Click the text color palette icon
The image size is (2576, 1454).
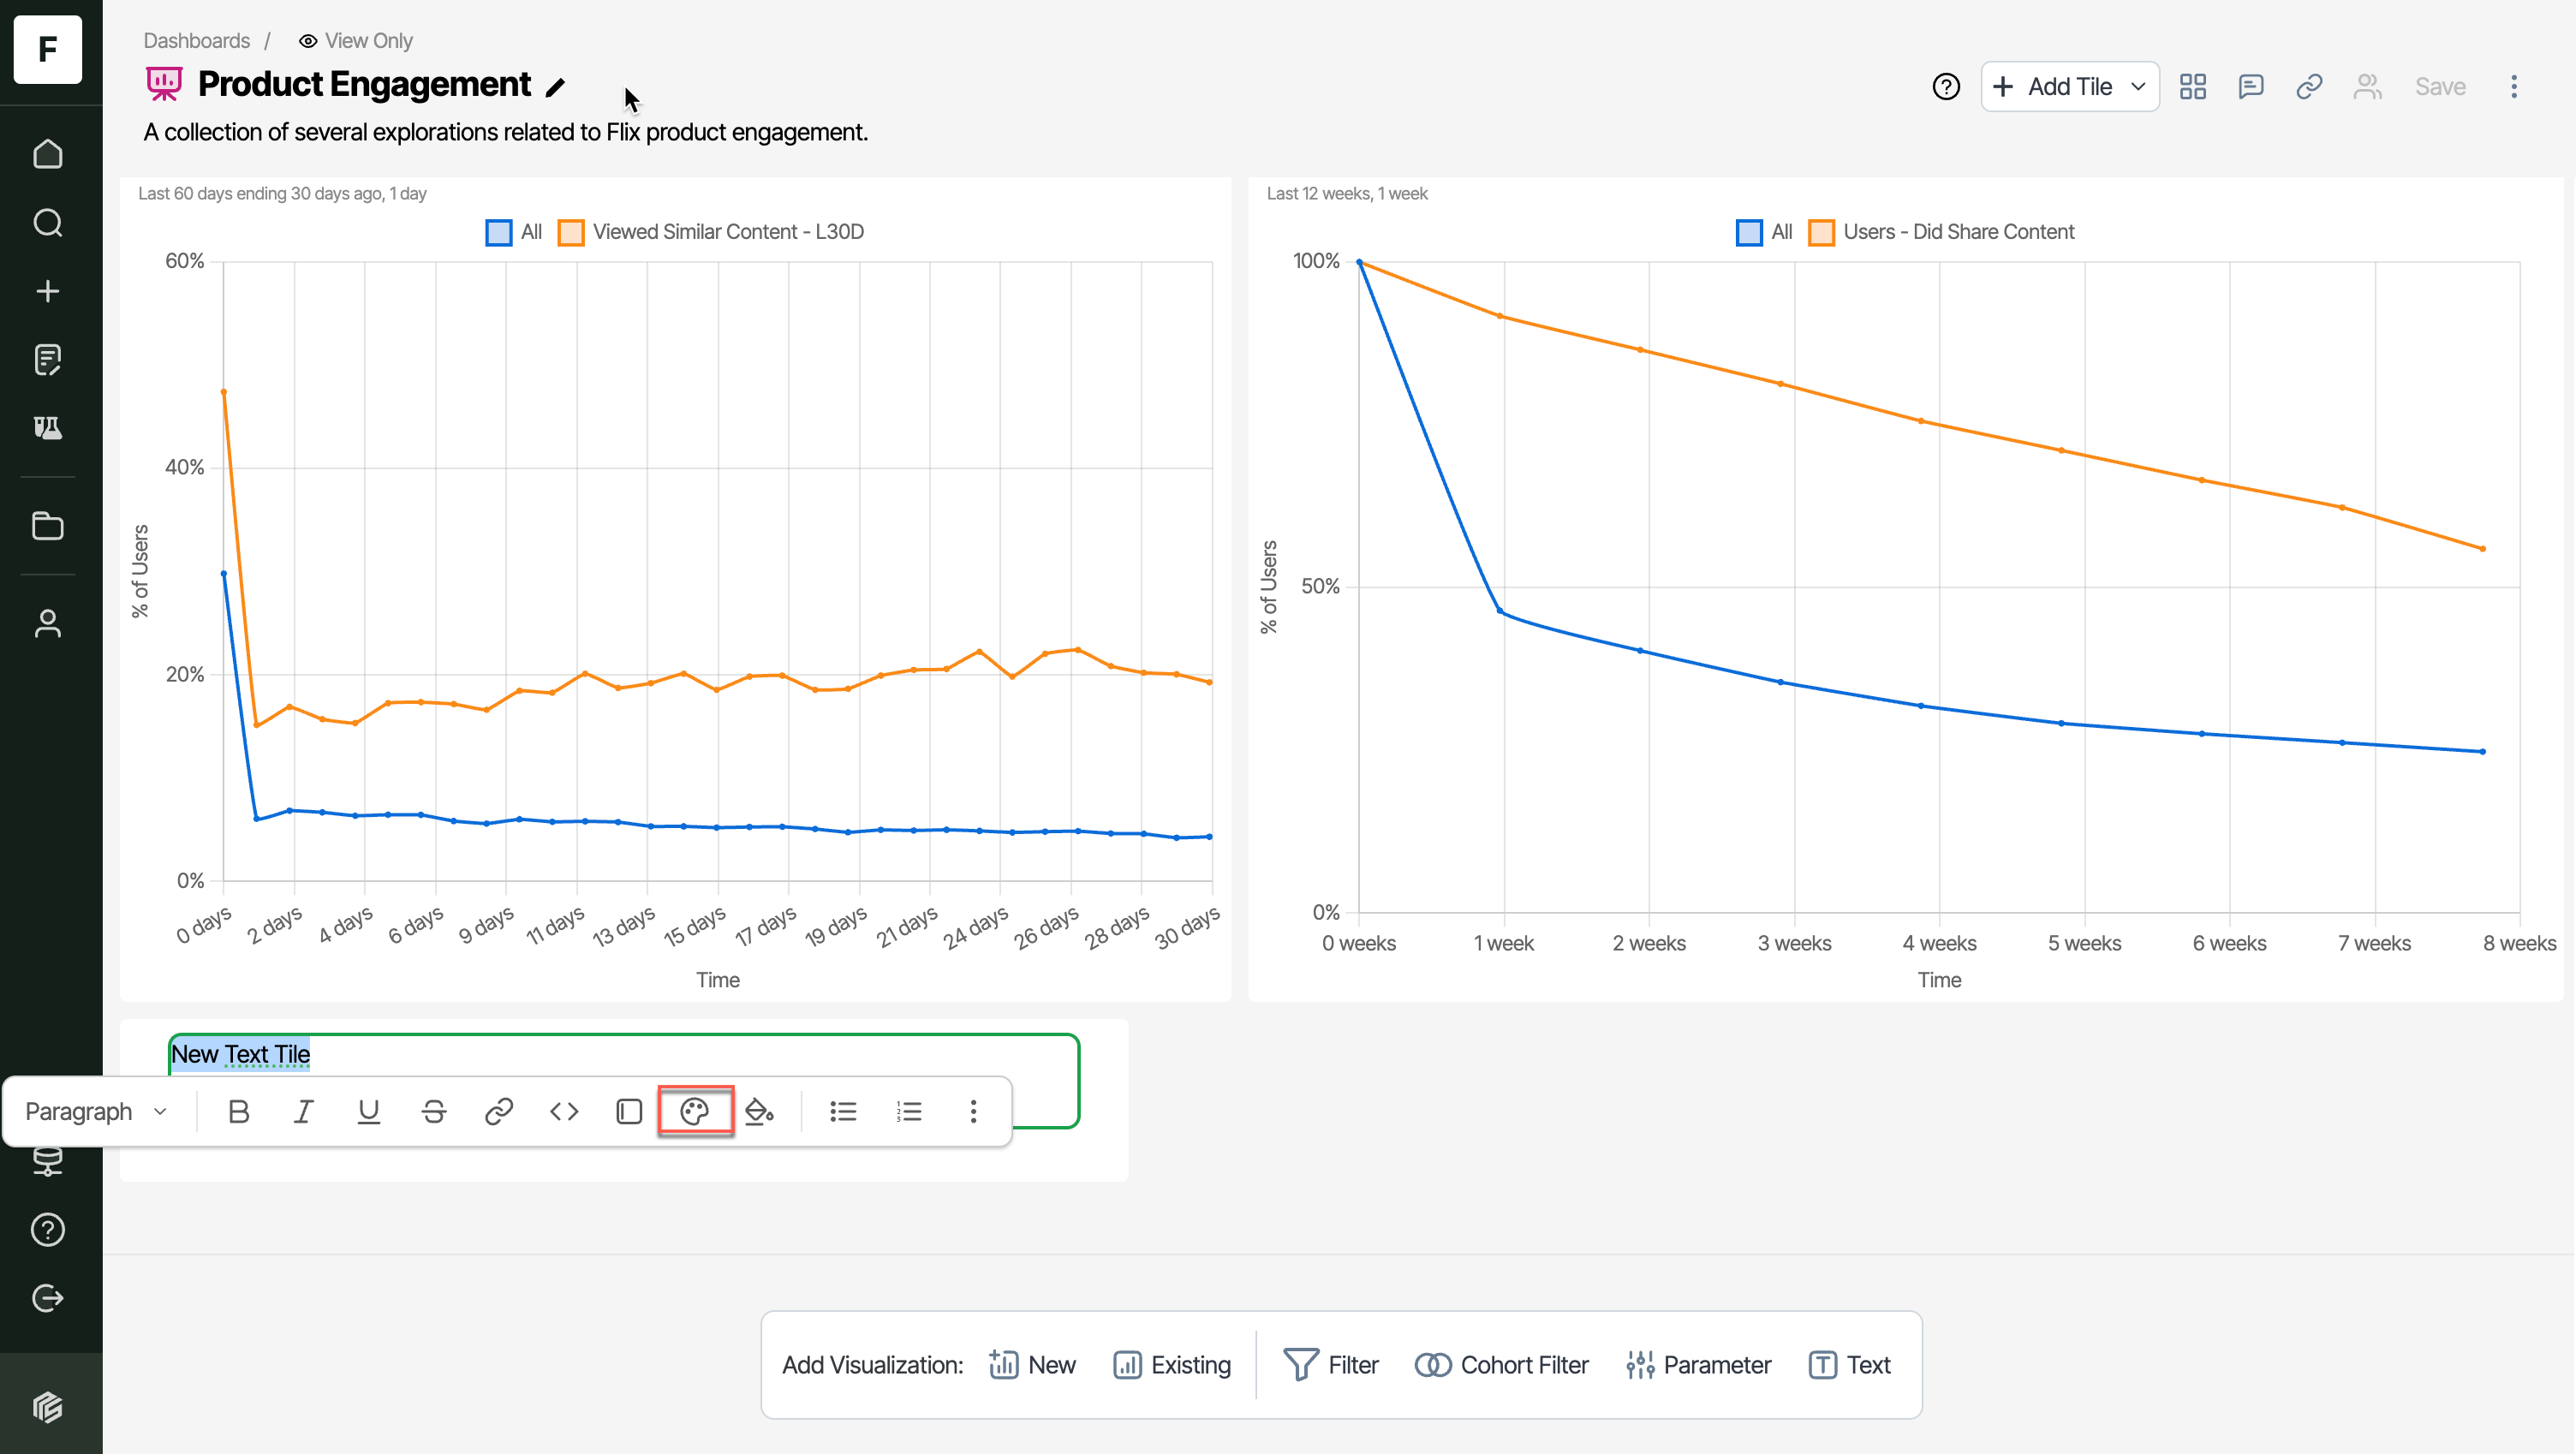[x=694, y=1111]
